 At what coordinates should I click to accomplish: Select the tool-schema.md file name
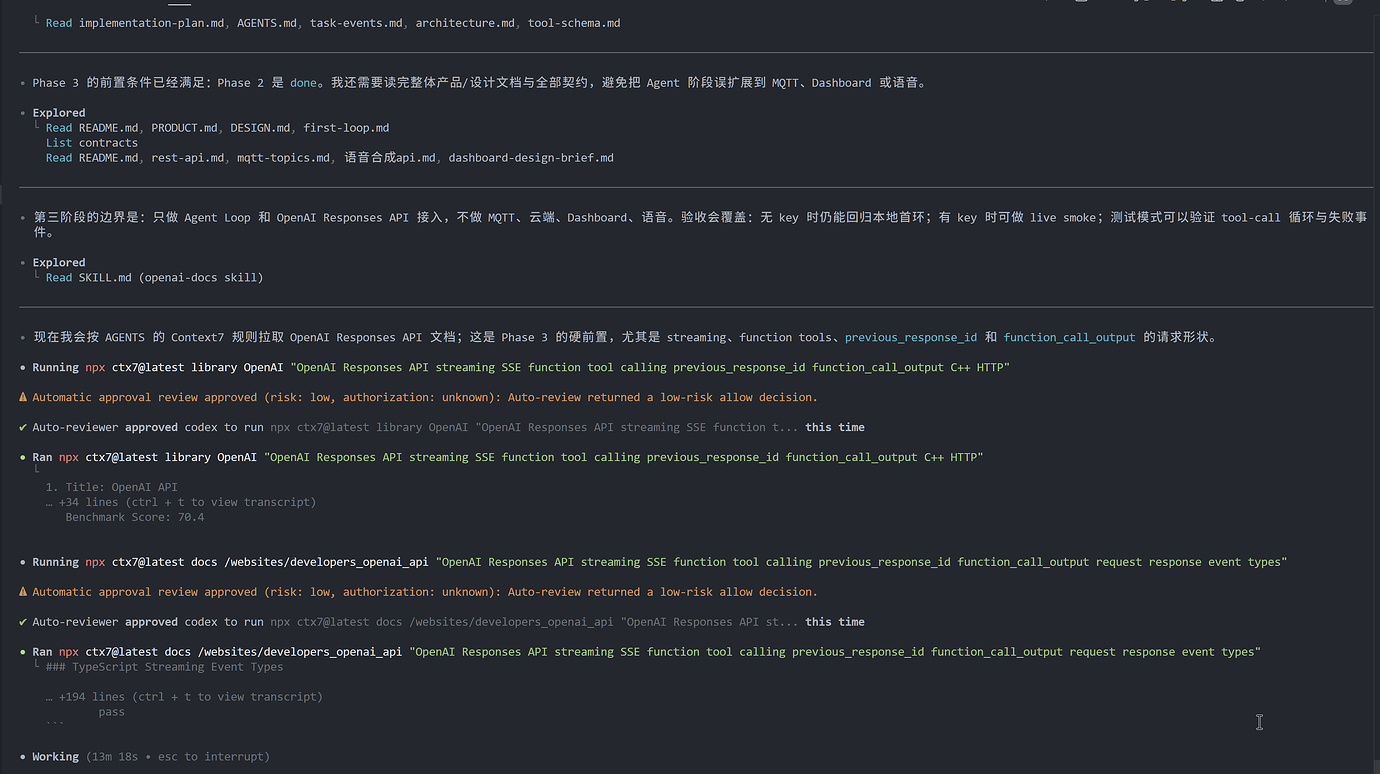pos(574,23)
